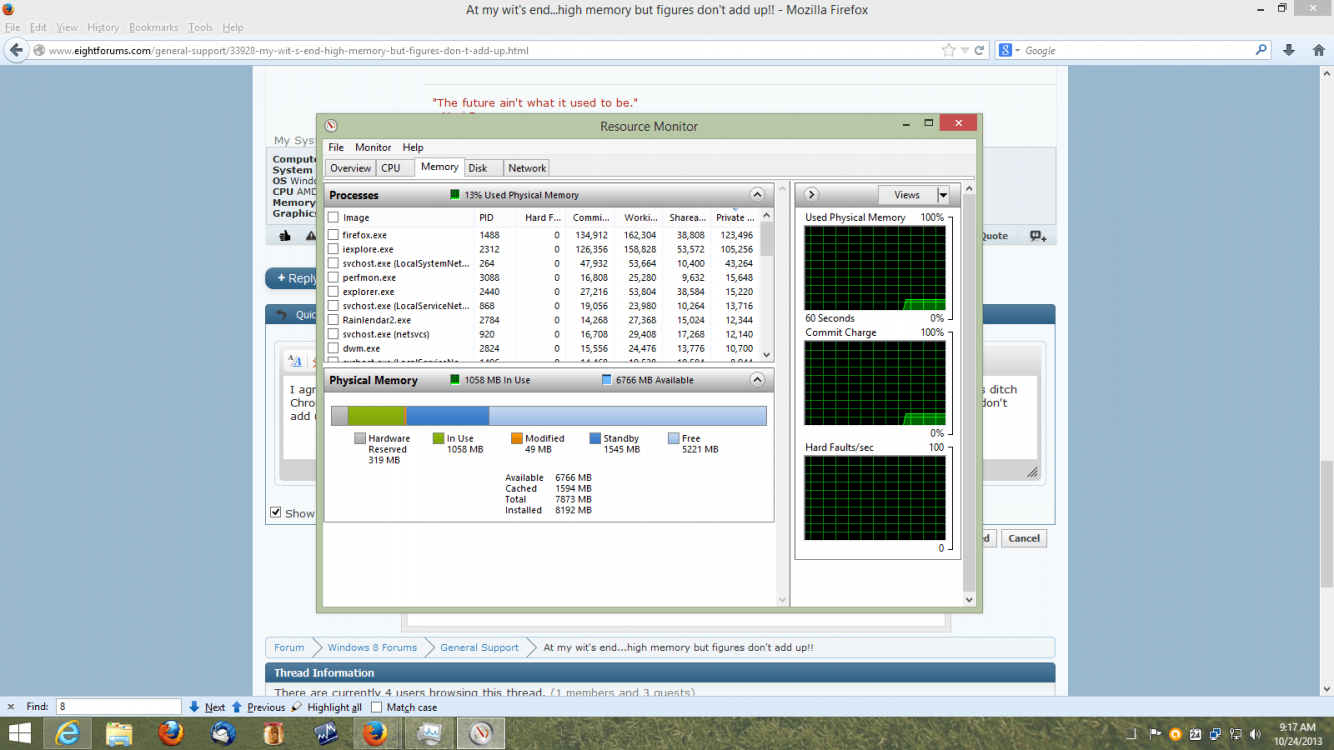Click the multi-quote icon beside Quote

tap(1038, 236)
